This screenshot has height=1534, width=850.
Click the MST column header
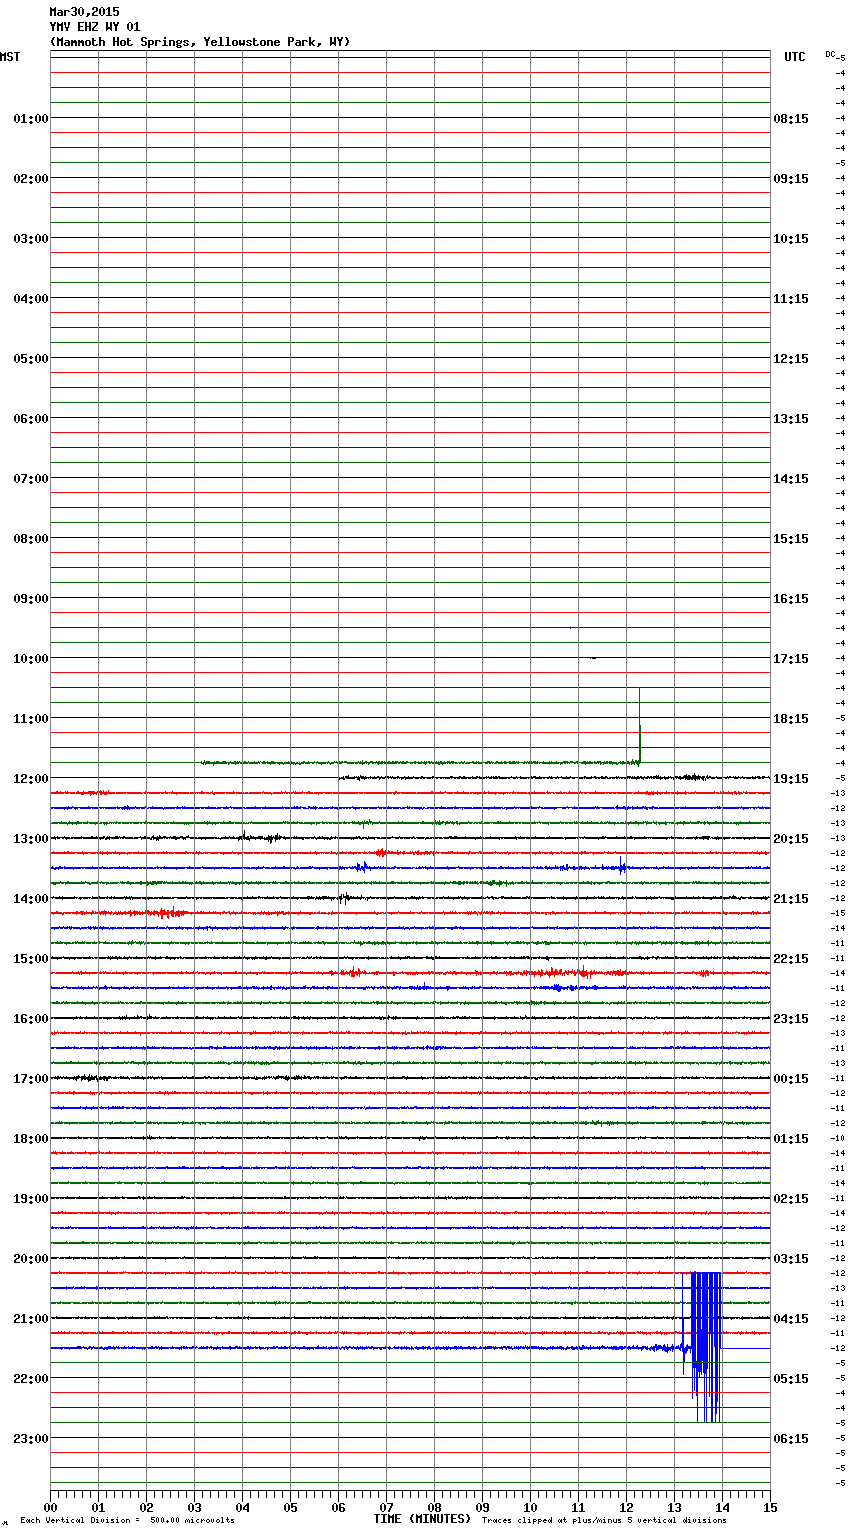click(x=10, y=57)
